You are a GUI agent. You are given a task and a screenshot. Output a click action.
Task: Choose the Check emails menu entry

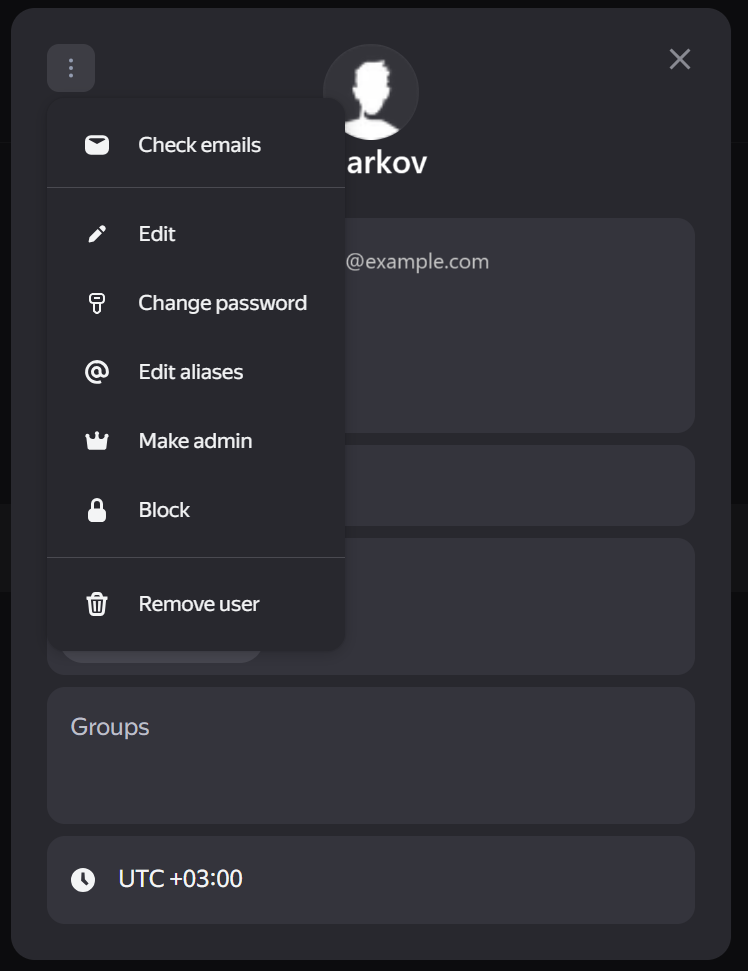[199, 145]
